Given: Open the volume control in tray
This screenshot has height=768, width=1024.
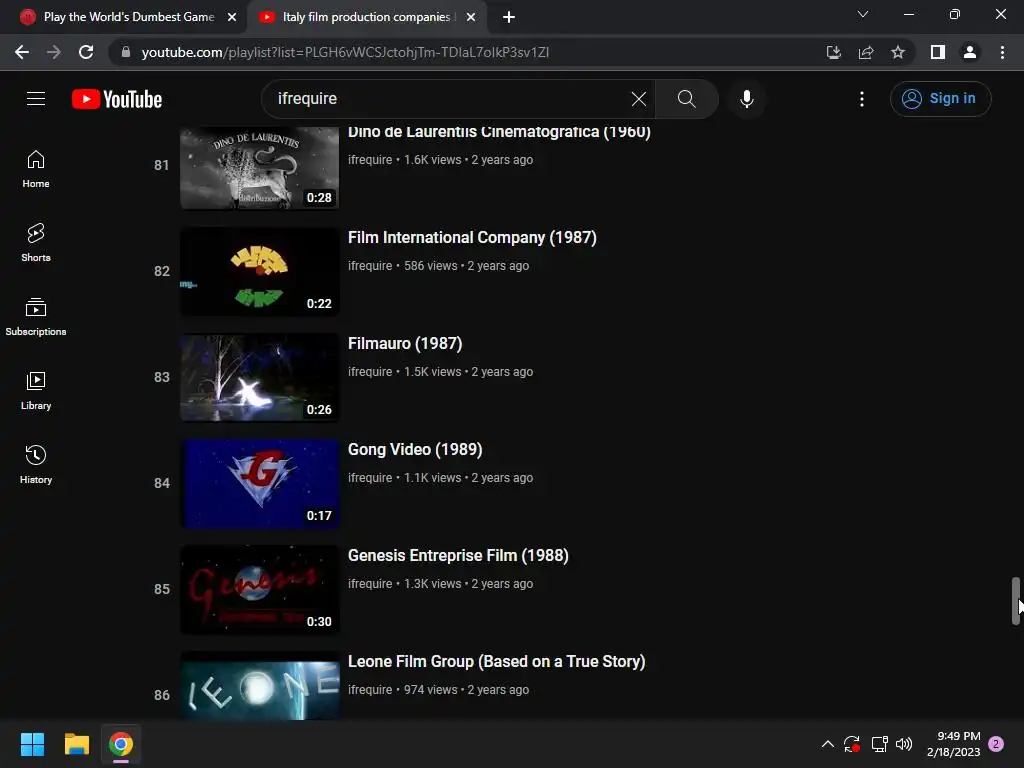Looking at the screenshot, I should (x=904, y=744).
